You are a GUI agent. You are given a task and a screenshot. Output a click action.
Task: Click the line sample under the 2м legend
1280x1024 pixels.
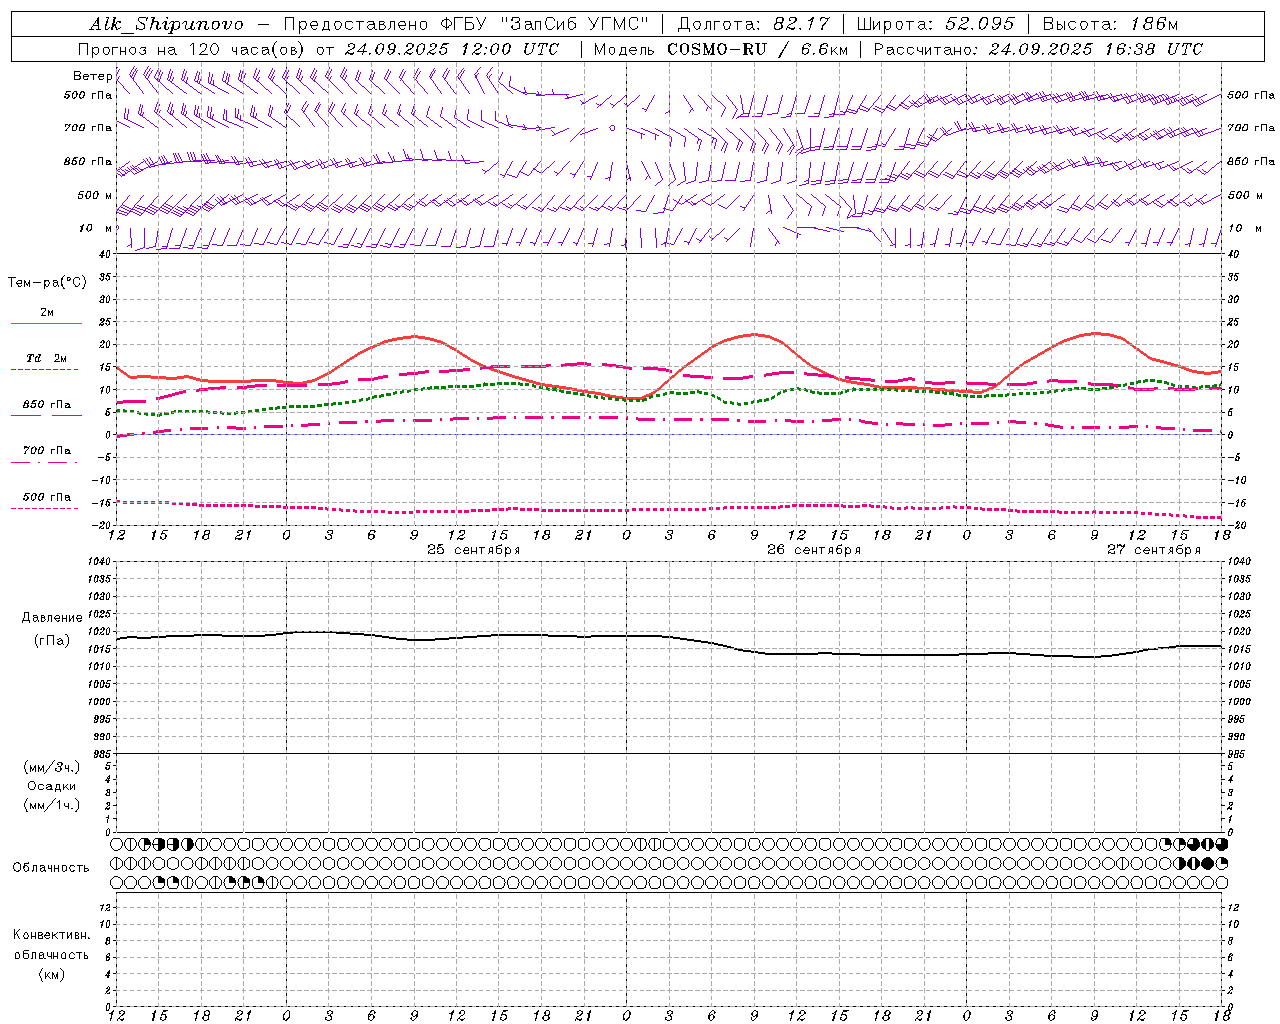pos(46,323)
